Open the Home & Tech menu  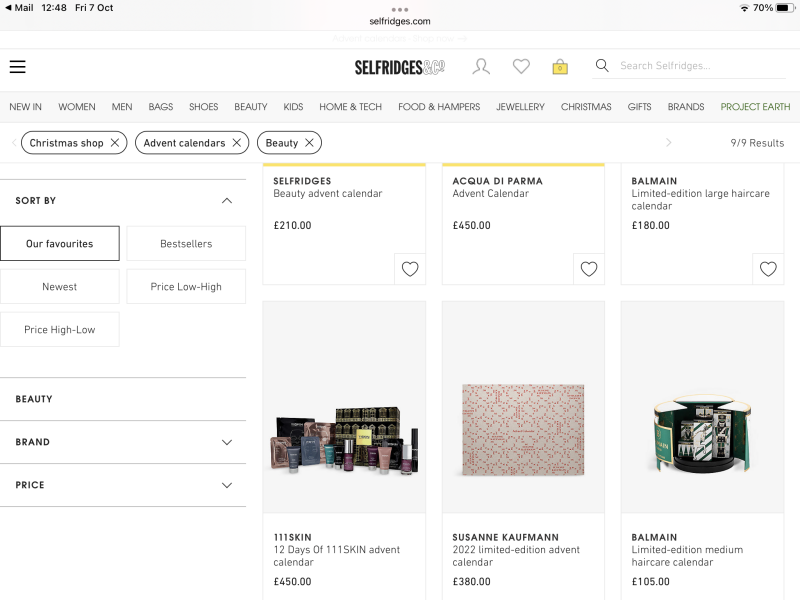click(351, 107)
